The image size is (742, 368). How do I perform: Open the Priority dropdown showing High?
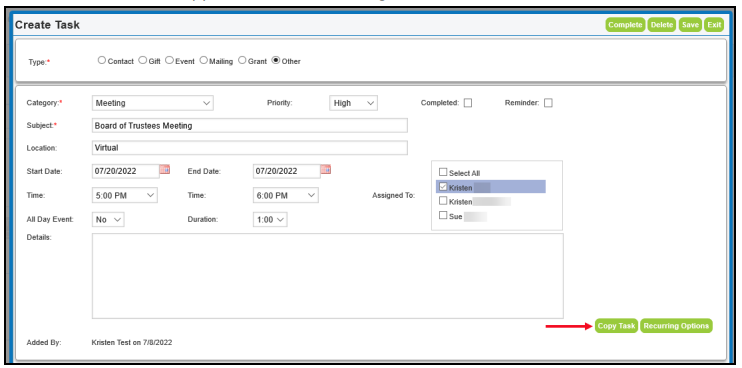pyautogui.click(x=353, y=103)
